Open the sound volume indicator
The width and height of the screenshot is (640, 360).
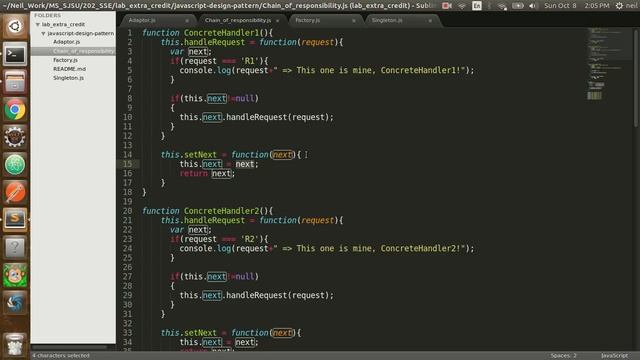[x=533, y=6]
